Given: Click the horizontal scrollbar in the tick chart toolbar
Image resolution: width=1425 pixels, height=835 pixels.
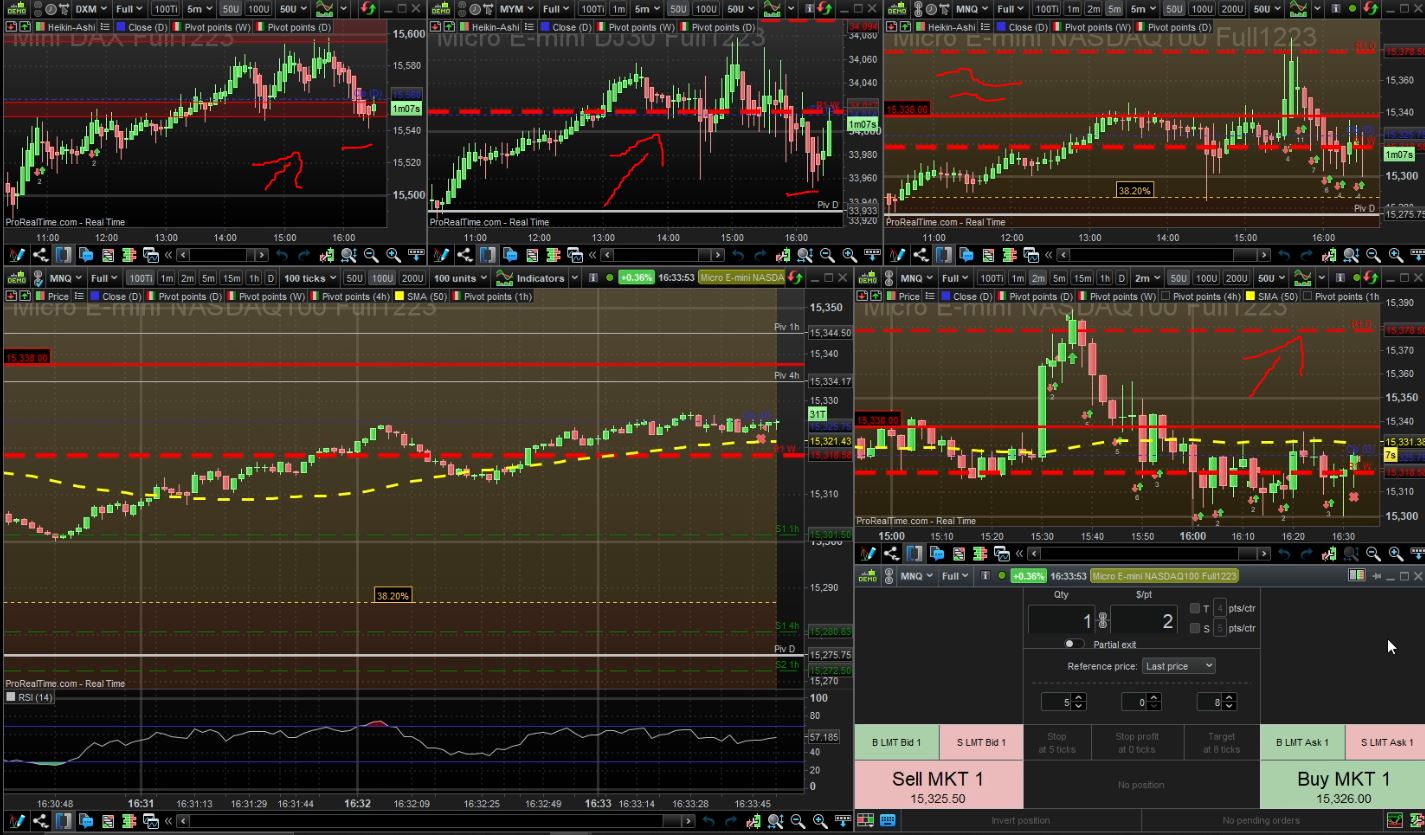Looking at the screenshot, I should click(435, 821).
